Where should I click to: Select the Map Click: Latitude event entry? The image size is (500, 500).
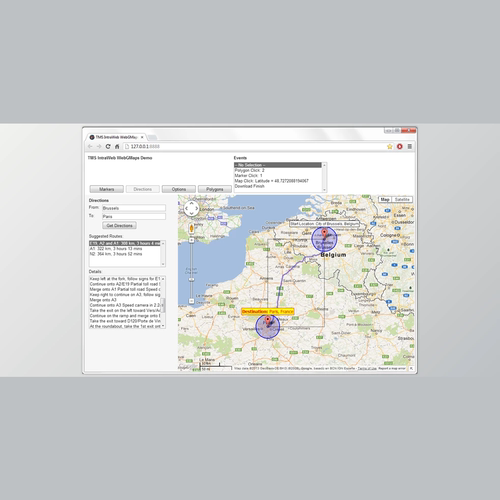(278, 181)
